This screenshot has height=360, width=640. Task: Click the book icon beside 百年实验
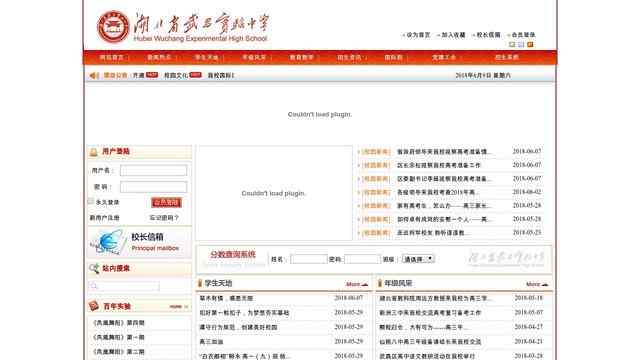[94, 306]
